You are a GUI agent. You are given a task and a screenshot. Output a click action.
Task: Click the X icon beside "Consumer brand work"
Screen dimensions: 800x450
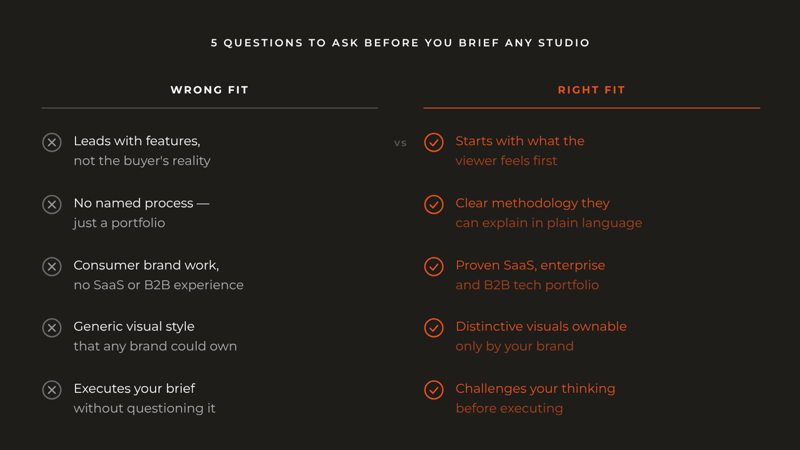coord(52,266)
